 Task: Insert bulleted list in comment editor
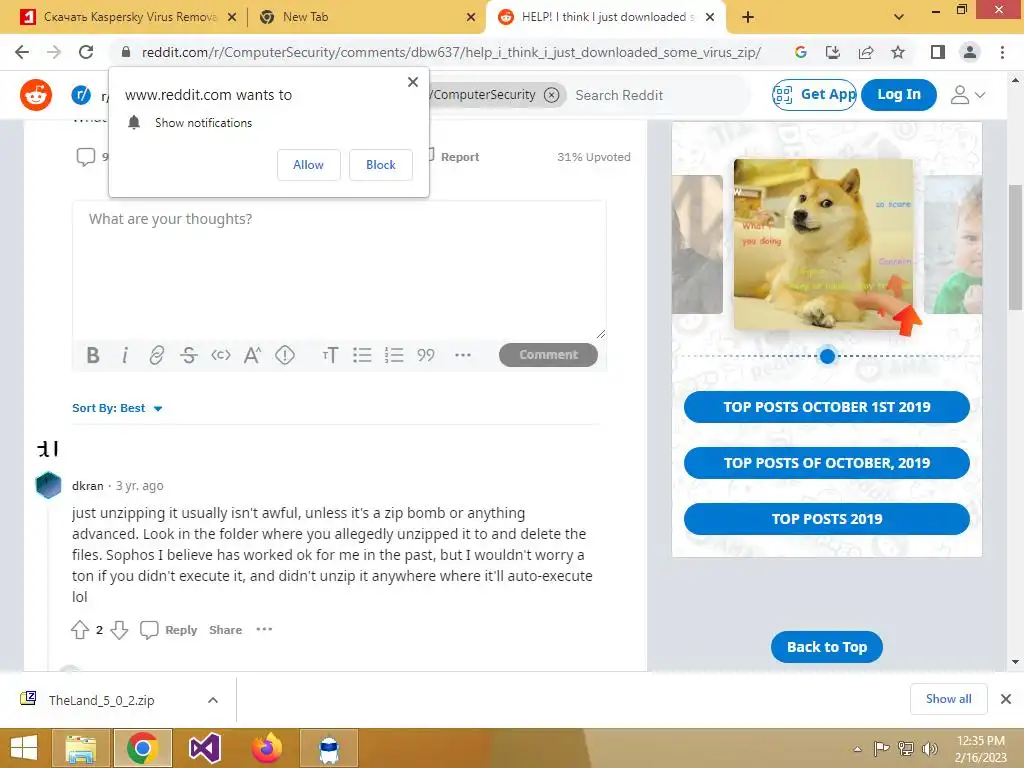tap(362, 355)
